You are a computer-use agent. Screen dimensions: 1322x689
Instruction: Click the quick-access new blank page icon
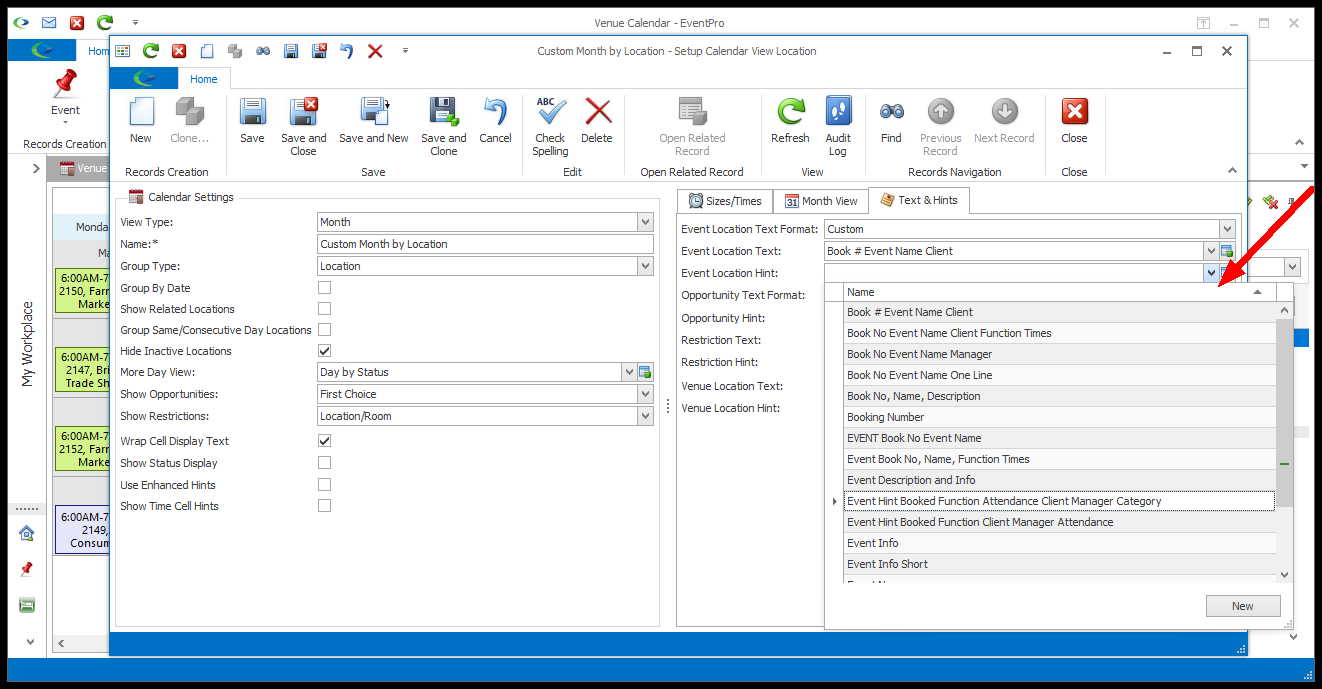[x=207, y=51]
